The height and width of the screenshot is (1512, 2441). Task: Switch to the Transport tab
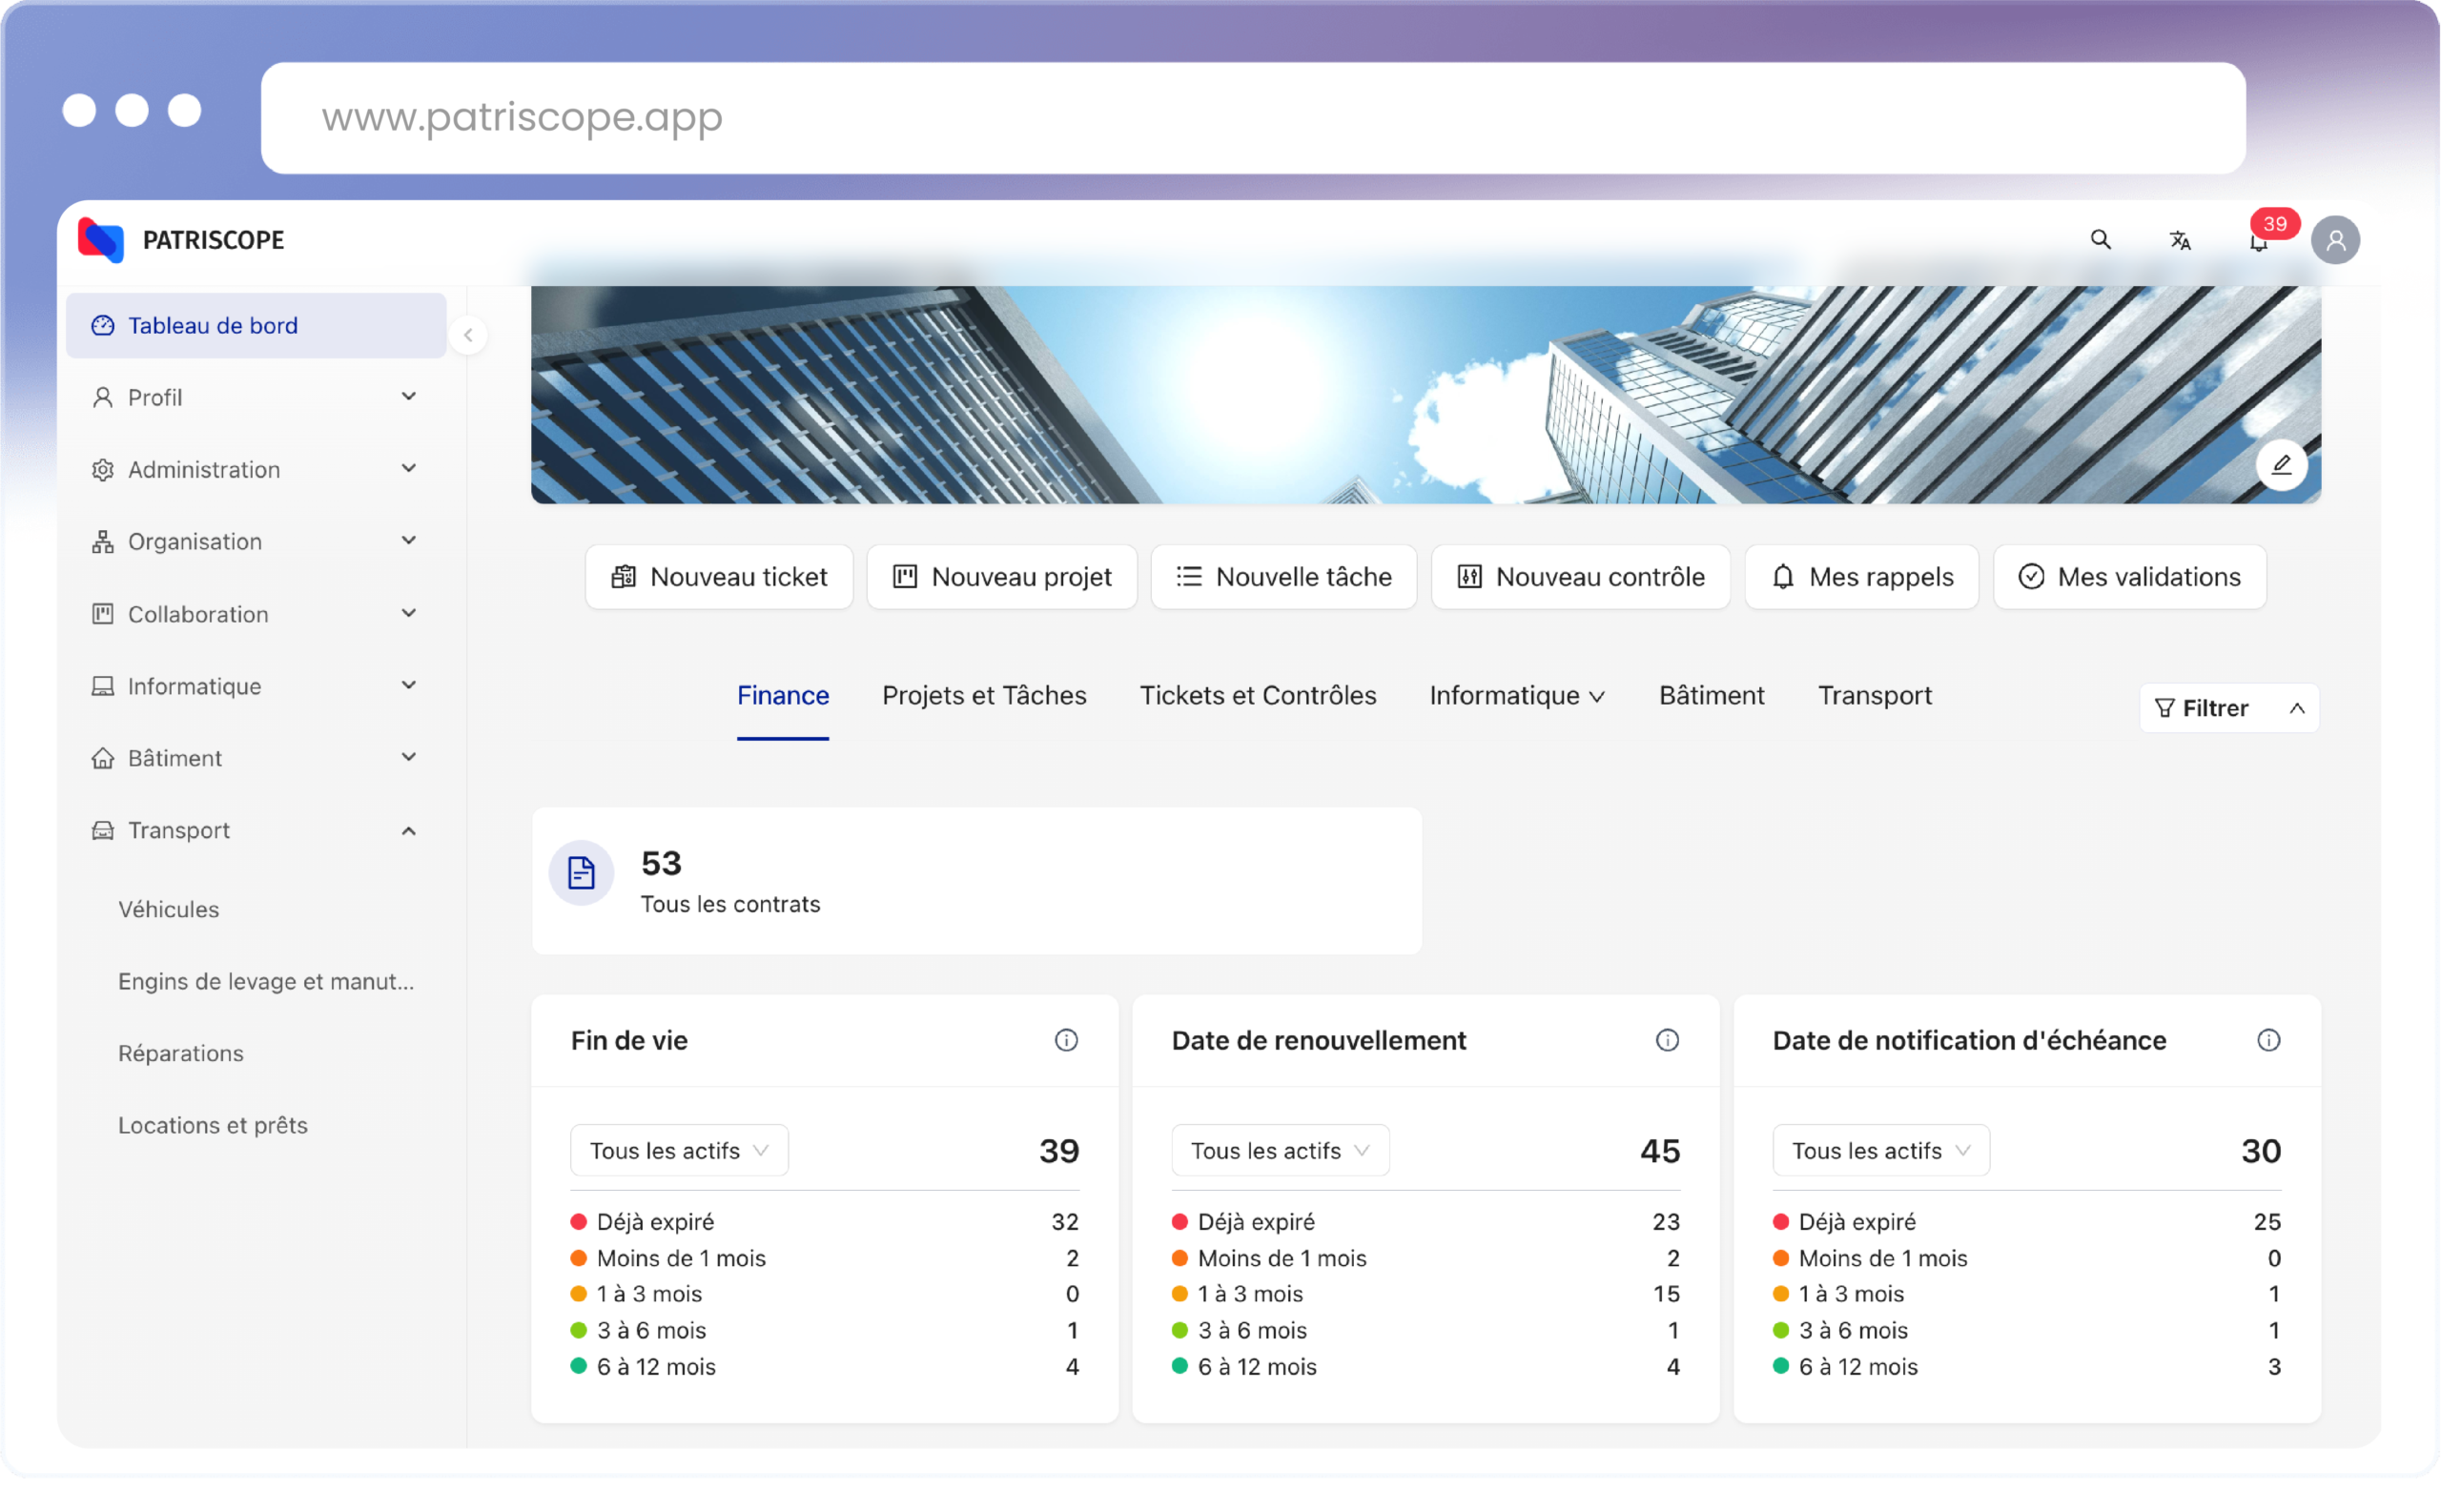click(x=1874, y=695)
